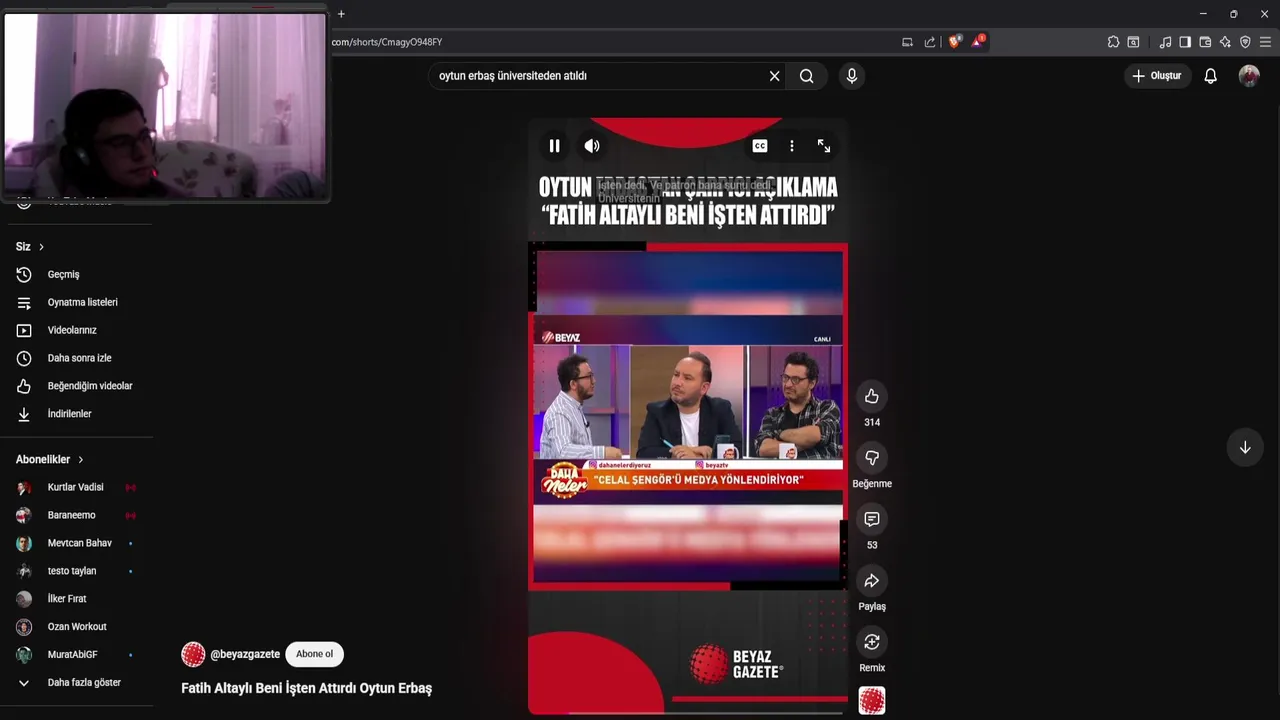
Task: Click the tab search icon in browser toolbar
Action: (1133, 42)
